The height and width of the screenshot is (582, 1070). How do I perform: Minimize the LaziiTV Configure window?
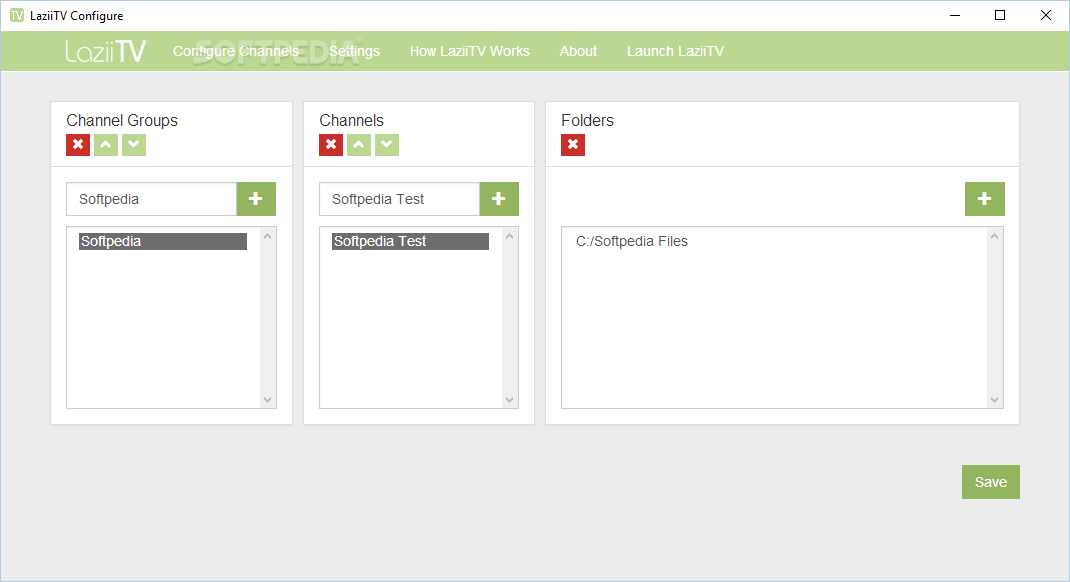click(x=955, y=15)
